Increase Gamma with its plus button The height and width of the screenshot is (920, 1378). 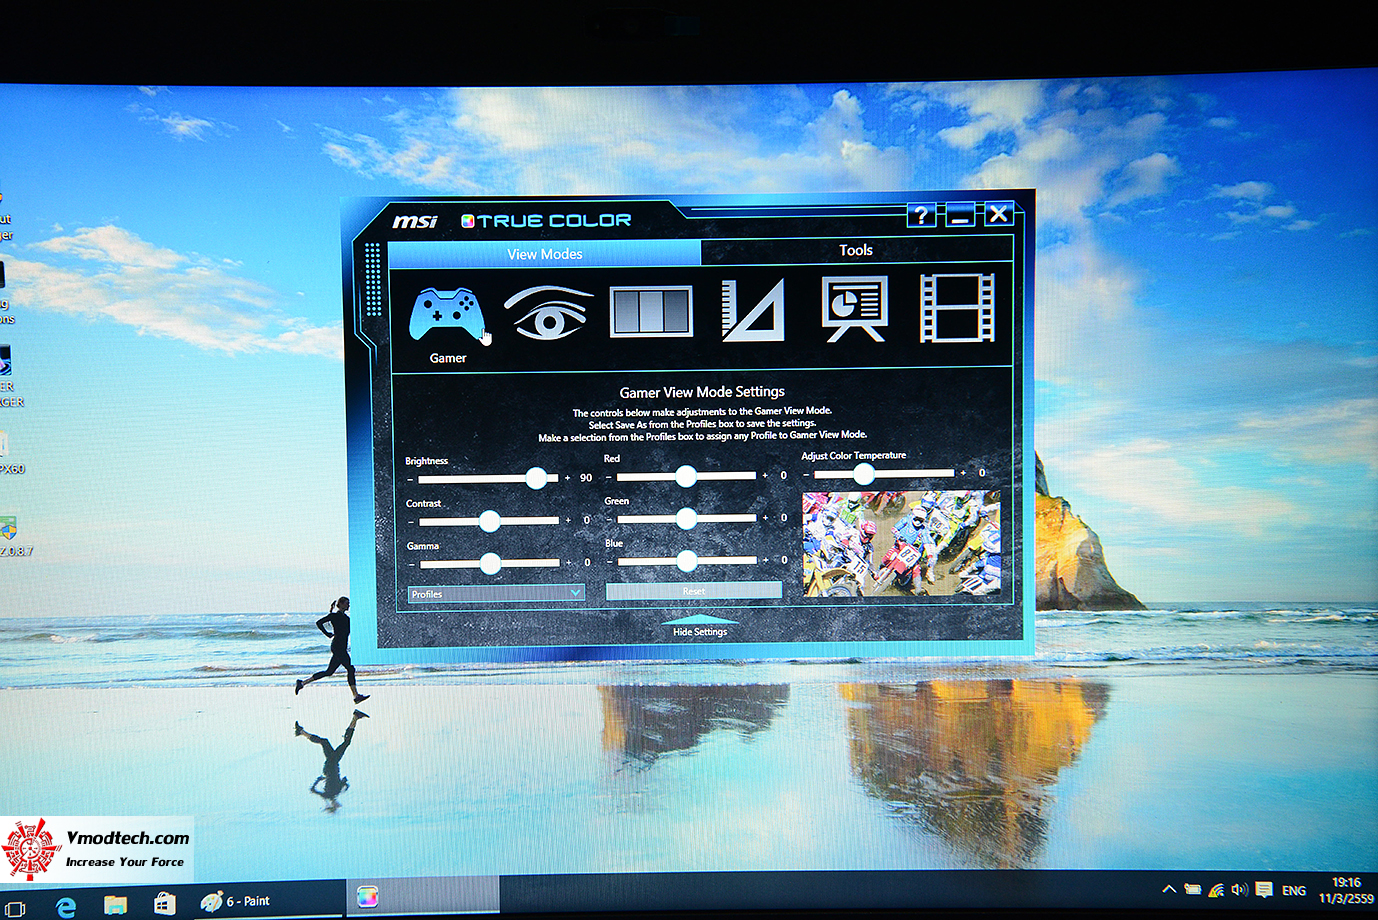click(569, 563)
